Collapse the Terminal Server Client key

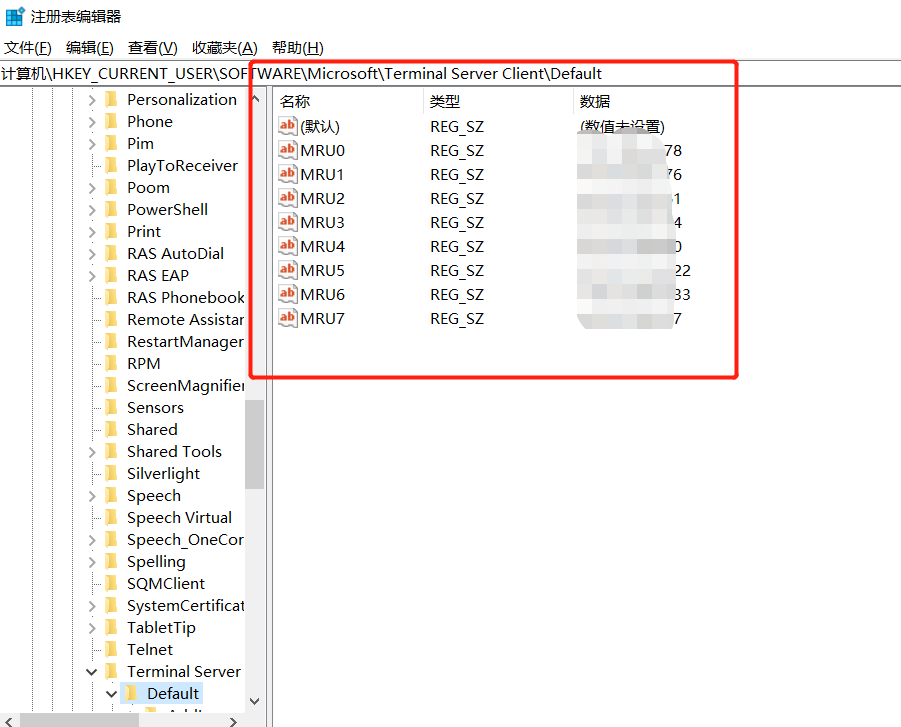coord(91,671)
